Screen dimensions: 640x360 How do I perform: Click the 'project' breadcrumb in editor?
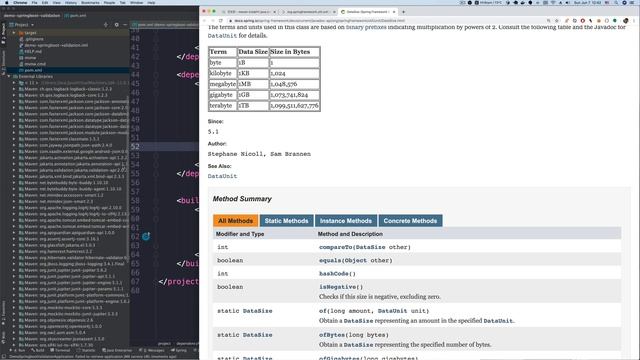pos(164,343)
